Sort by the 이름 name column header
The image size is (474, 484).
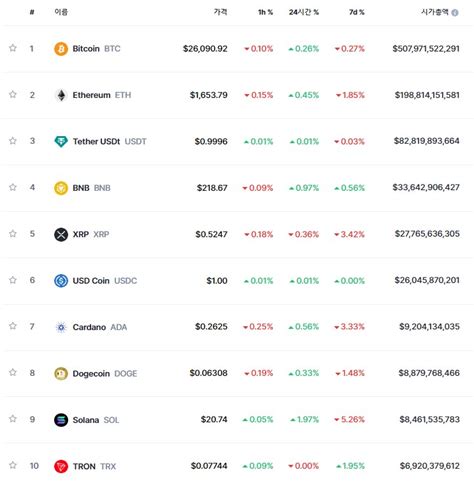[x=61, y=12]
